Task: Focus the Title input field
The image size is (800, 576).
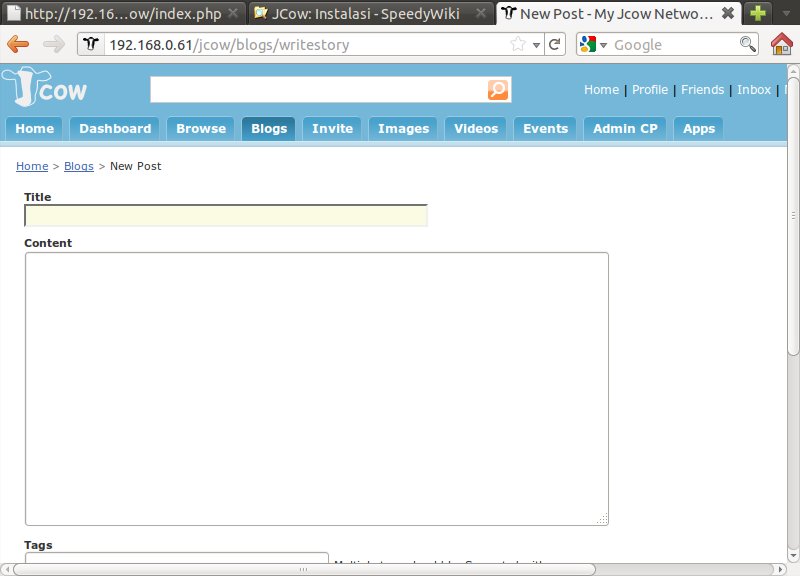Action: pyautogui.click(x=226, y=216)
